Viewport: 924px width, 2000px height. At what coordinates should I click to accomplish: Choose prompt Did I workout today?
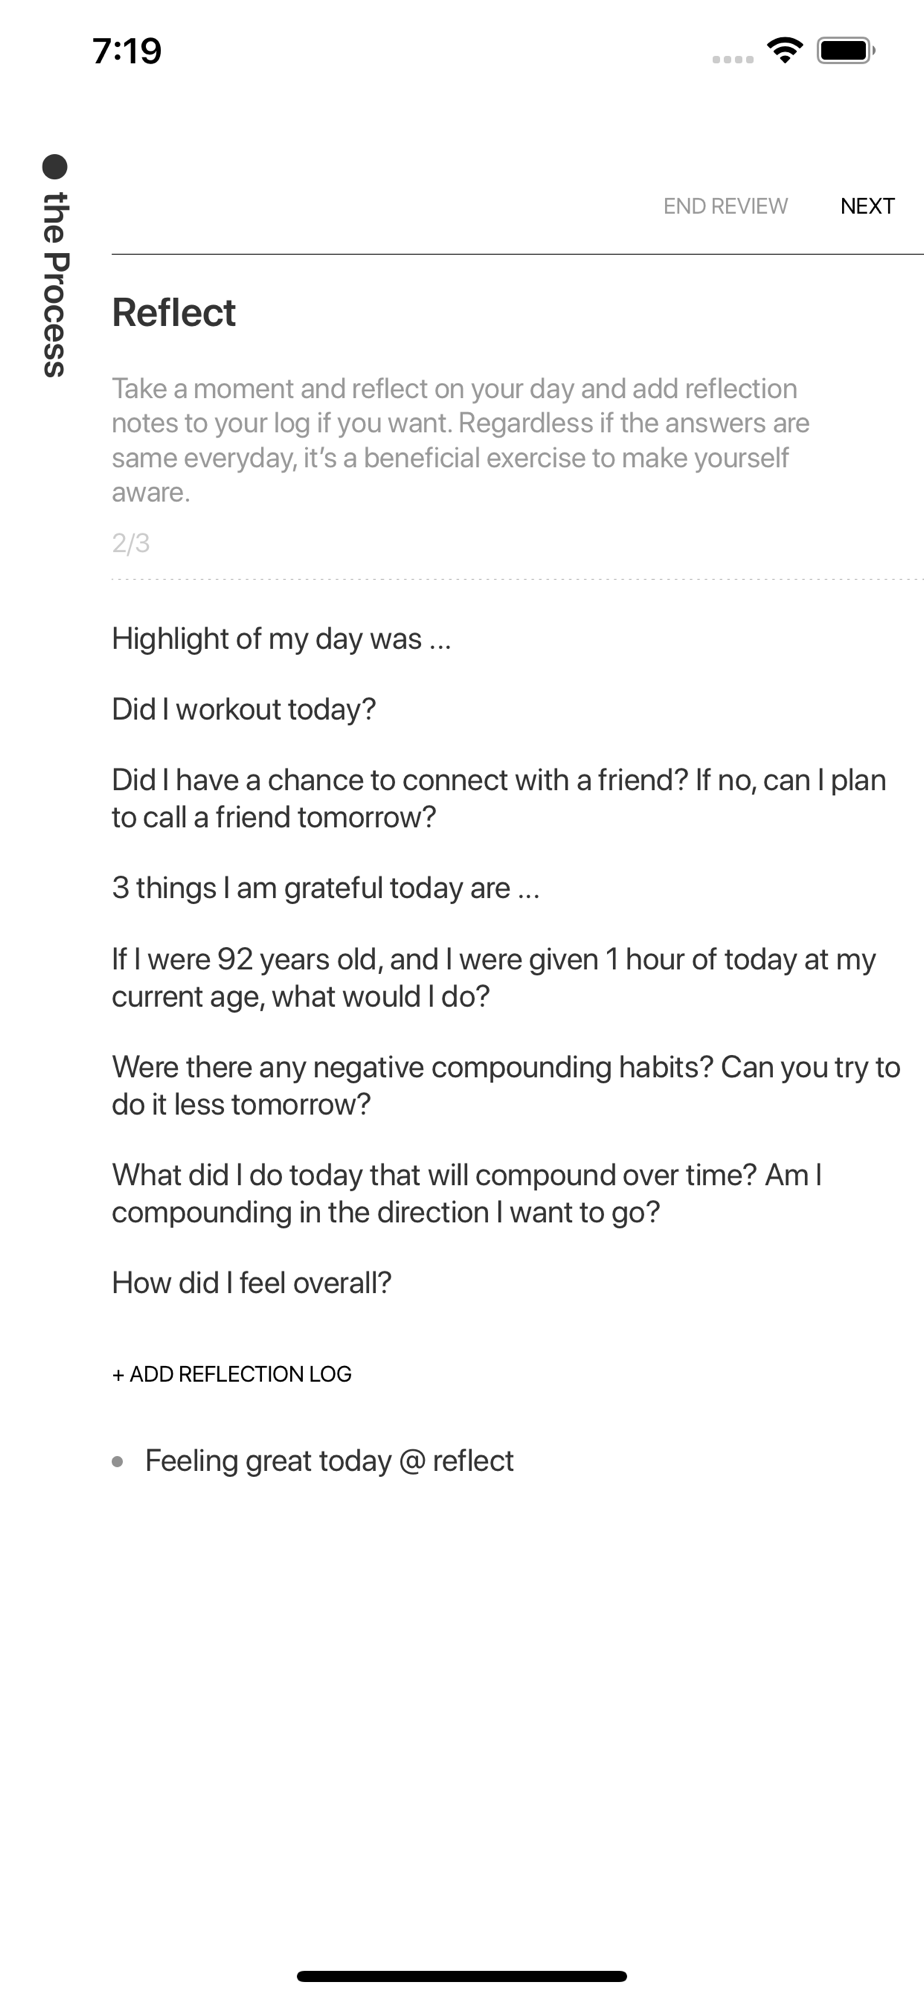coord(244,709)
